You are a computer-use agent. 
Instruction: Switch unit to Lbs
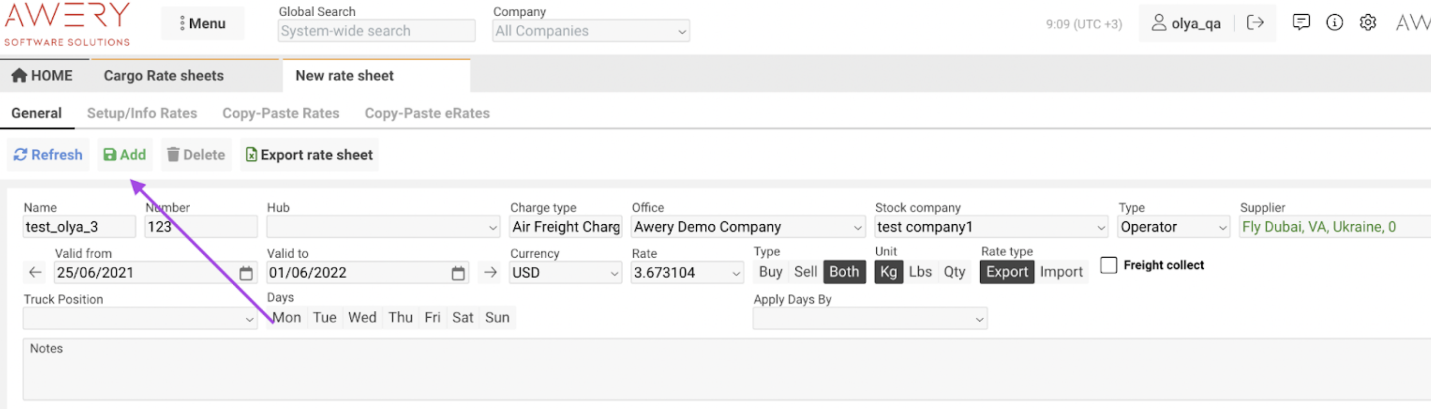920,272
